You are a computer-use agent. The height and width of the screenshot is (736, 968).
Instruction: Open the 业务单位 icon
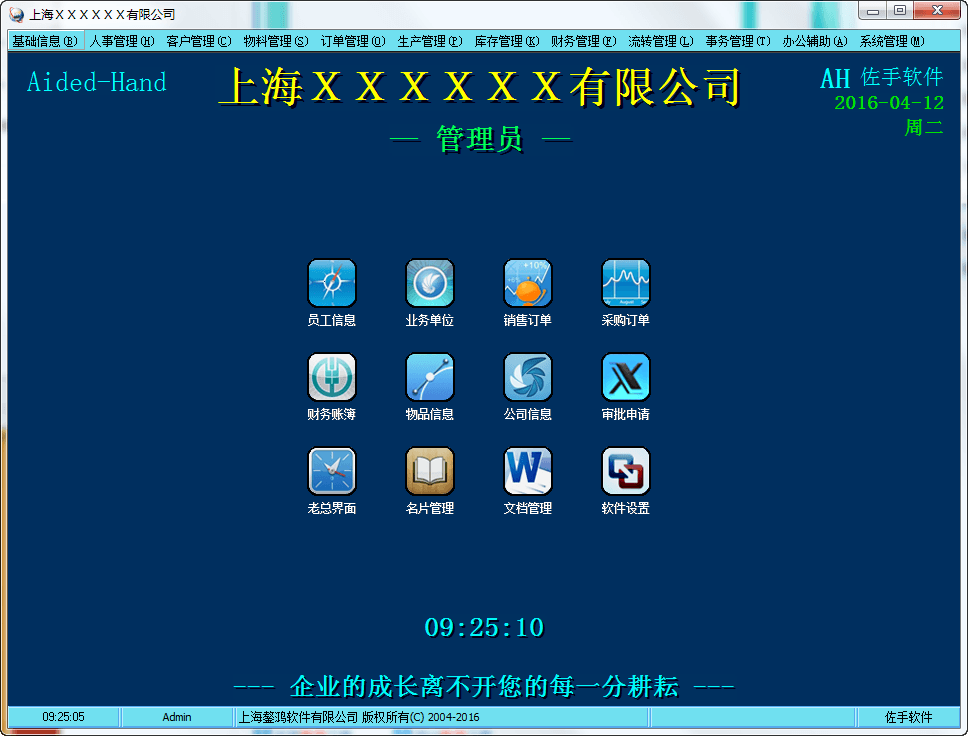coord(430,283)
